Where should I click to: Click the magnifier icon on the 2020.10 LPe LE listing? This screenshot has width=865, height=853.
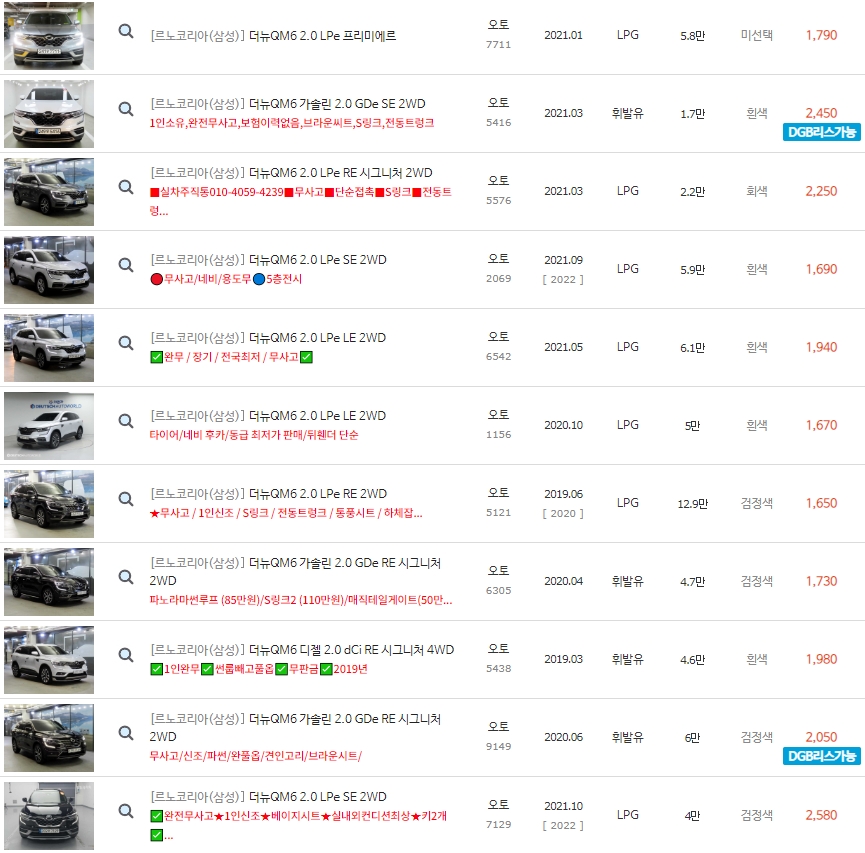(125, 420)
